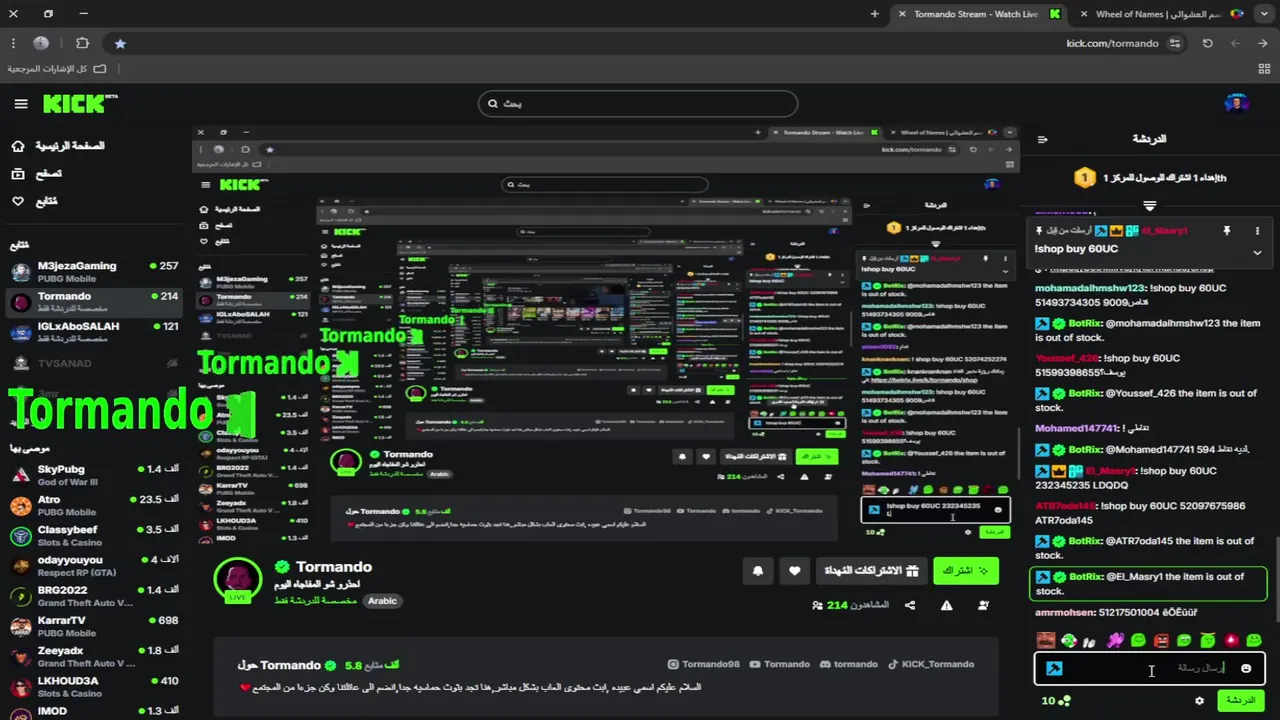
Task: Open the browser tab search dropdown
Action: (1262, 14)
